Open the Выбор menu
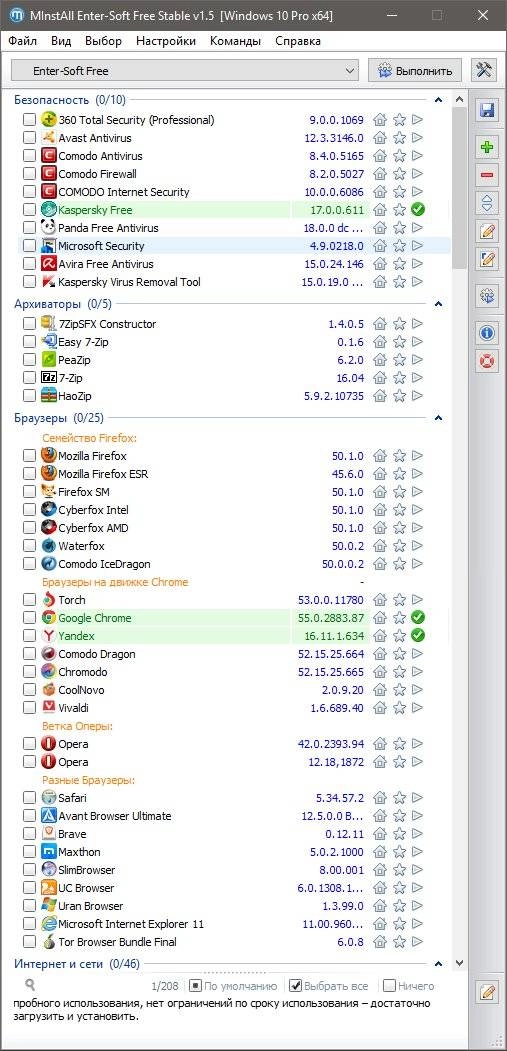507x1051 pixels. pyautogui.click(x=103, y=41)
